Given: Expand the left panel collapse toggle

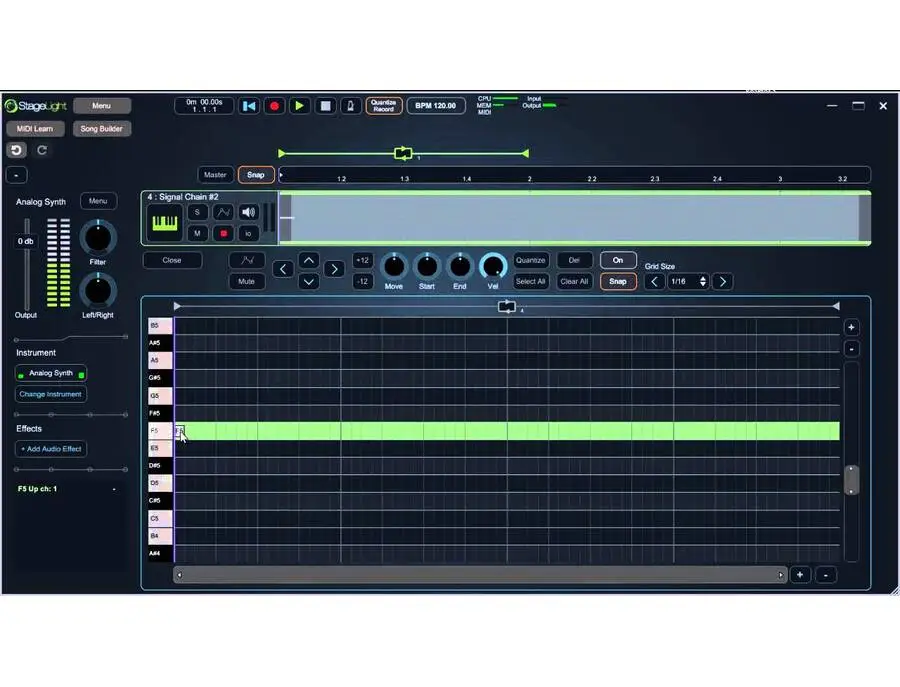Looking at the screenshot, I should [x=16, y=174].
